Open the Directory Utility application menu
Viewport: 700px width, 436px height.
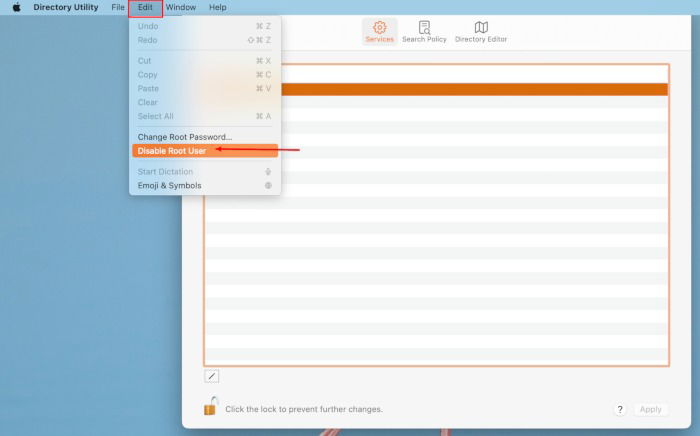pyautogui.click(x=66, y=7)
